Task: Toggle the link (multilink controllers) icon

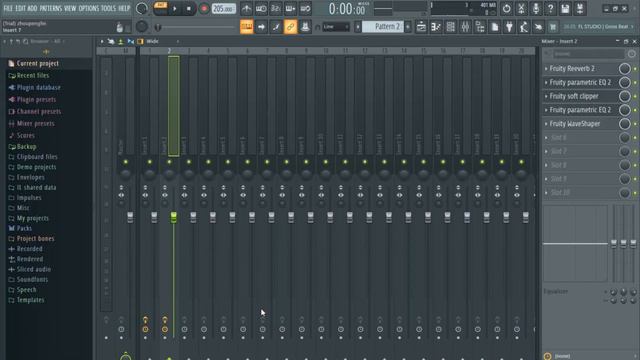Action: pos(290,27)
